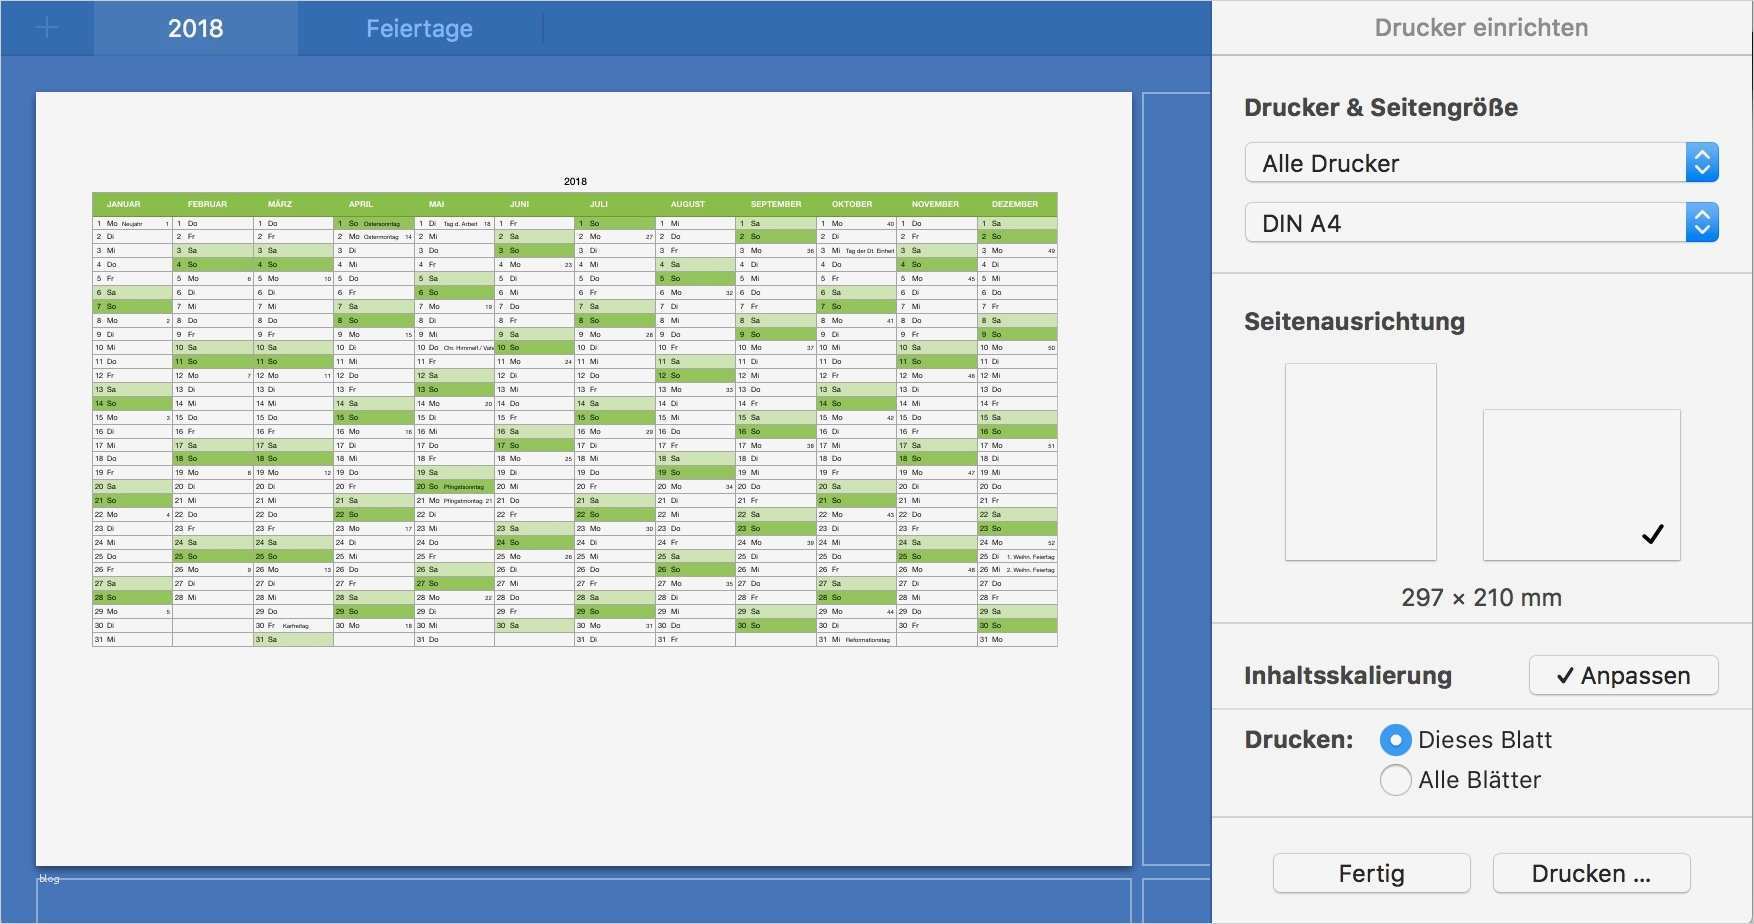The image size is (1754, 924).
Task: Add a new sheet with plus icon
Action: coord(47,28)
